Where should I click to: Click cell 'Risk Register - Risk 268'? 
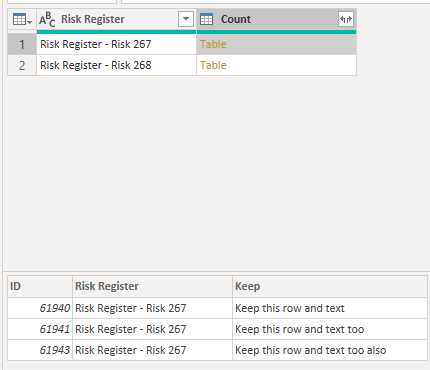pyautogui.click(x=116, y=65)
